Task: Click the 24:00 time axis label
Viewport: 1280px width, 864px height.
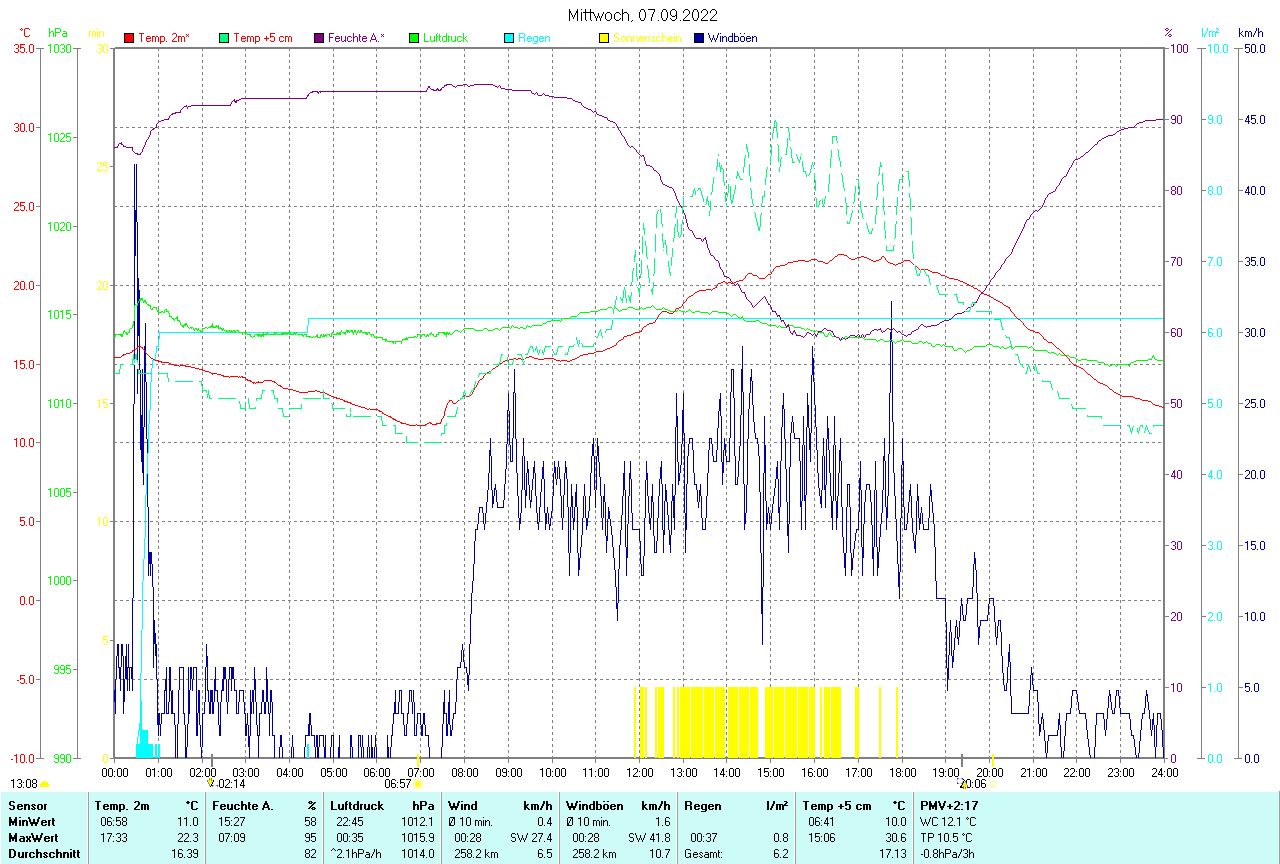Action: tap(1164, 772)
